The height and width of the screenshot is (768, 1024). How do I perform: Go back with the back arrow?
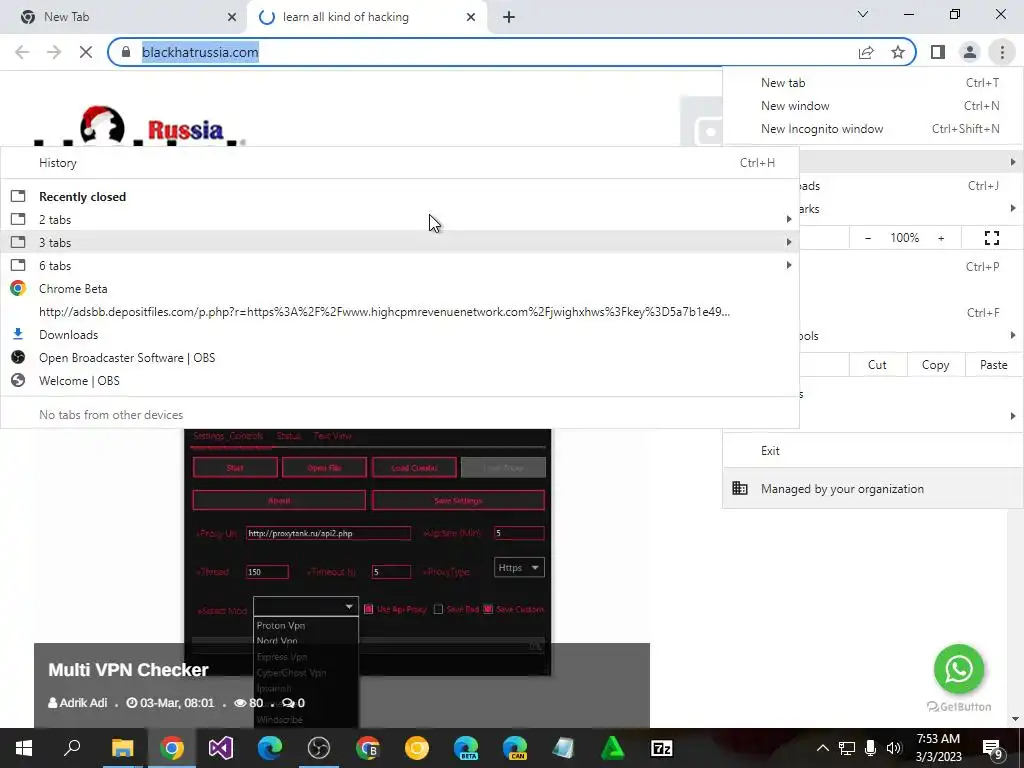[22, 52]
